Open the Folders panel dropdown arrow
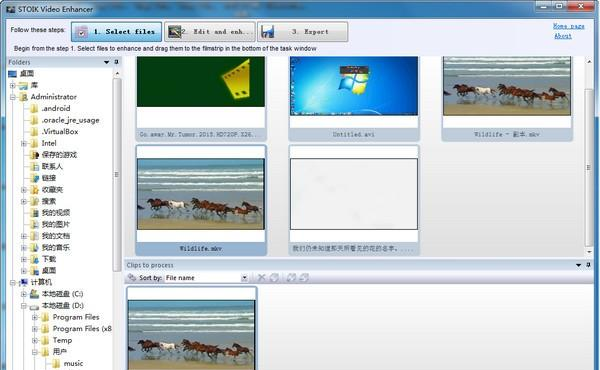Image resolution: width=600 pixels, height=370 pixels. [106, 62]
